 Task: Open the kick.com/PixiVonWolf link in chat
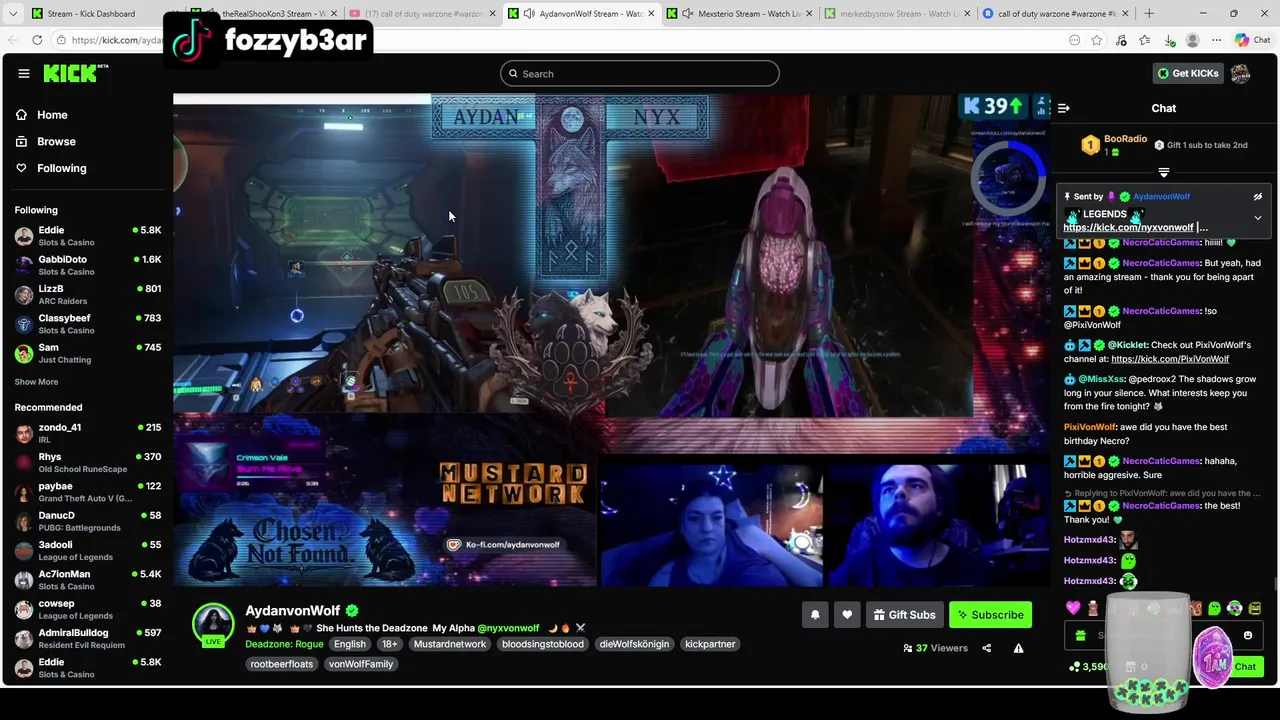click(1170, 359)
